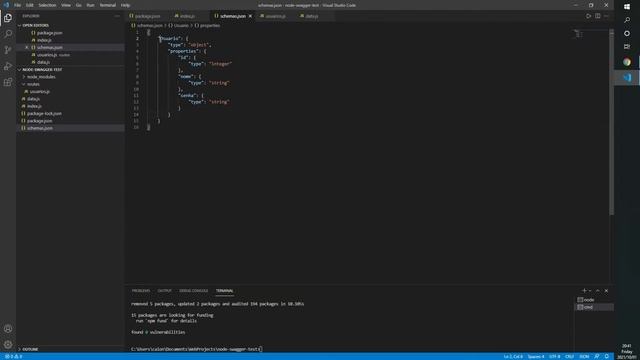Open notifications bell in status bar
This screenshot has height=360, width=640.
[x=607, y=356]
